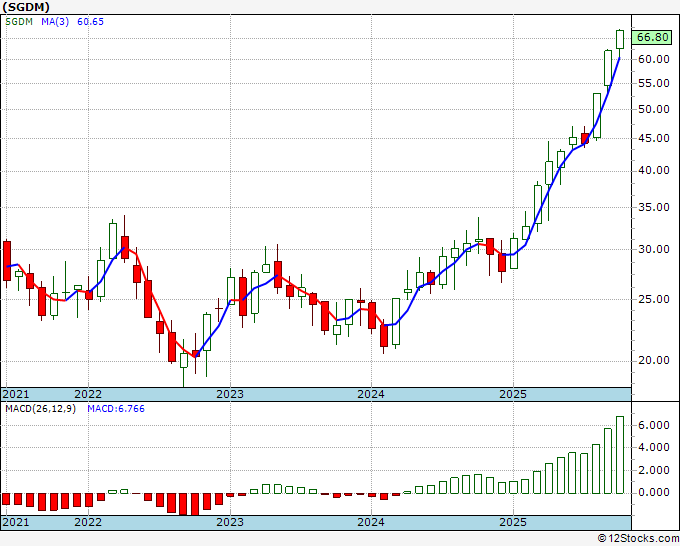Click the first red candlestick at 2021
680x546 pixels.
tap(7, 261)
